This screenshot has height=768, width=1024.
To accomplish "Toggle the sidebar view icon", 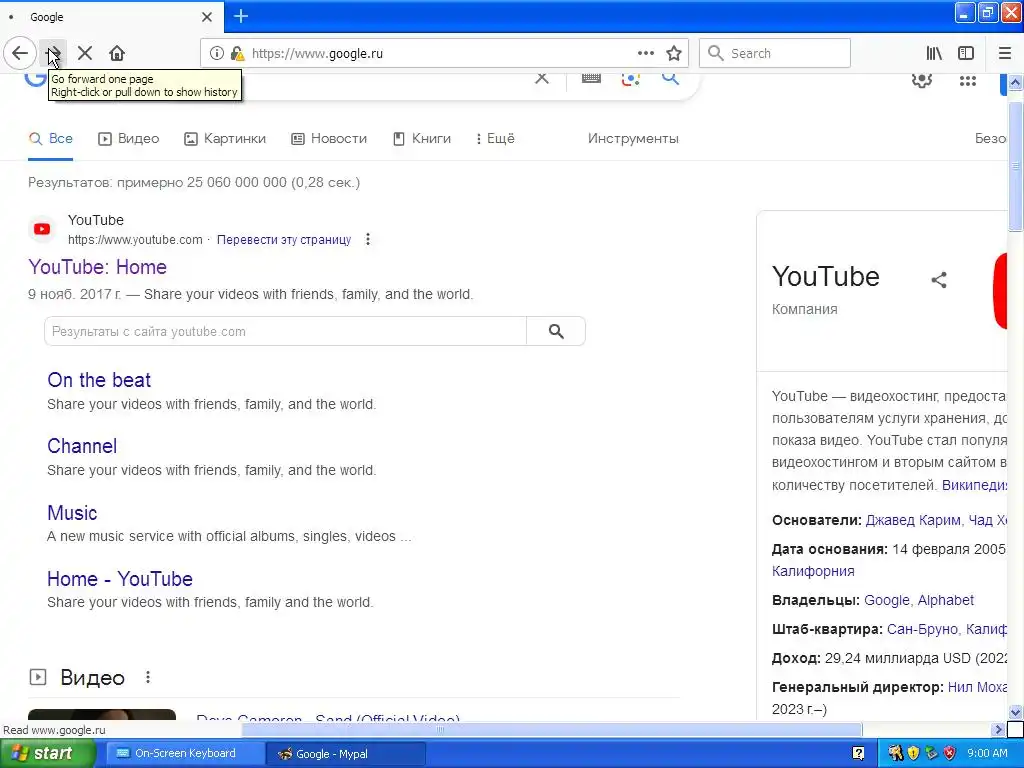I will 966,54.
